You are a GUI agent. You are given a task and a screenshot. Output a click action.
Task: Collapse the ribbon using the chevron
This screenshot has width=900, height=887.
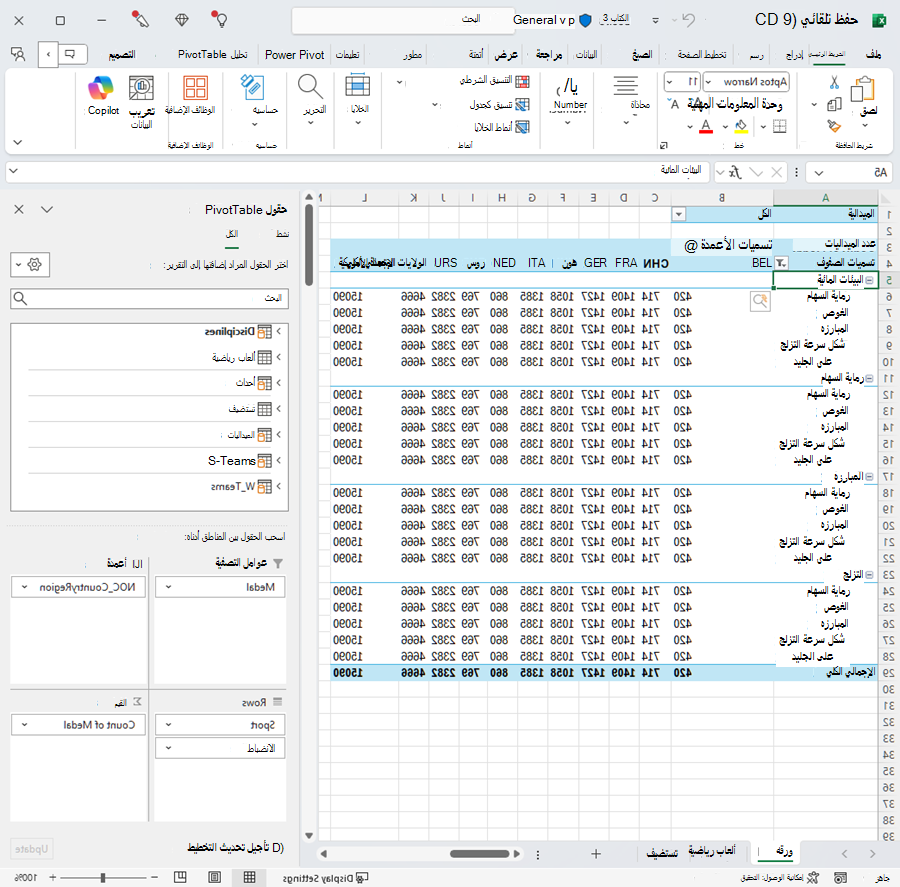[18, 142]
